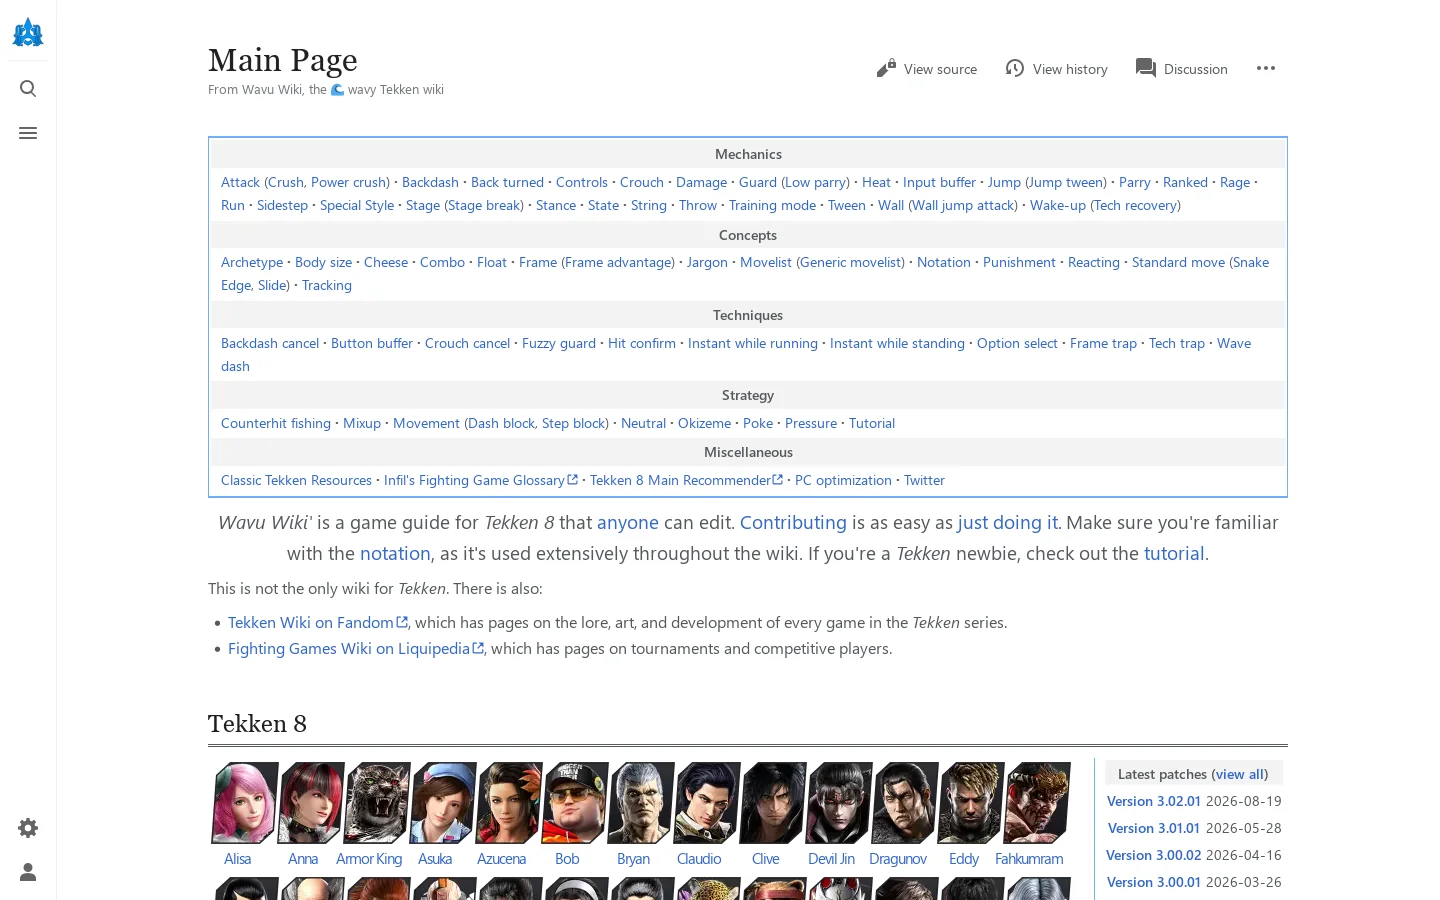The height and width of the screenshot is (900, 1440).
Task: Click View source tab
Action: click(927, 69)
